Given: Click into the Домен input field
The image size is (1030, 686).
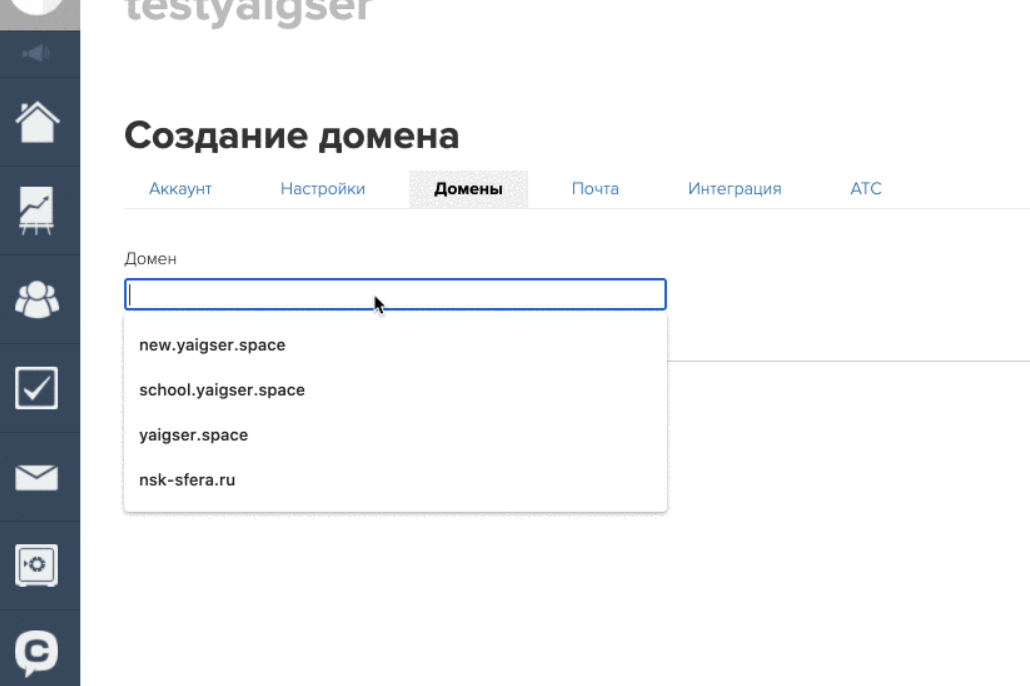Looking at the screenshot, I should click(x=395, y=294).
